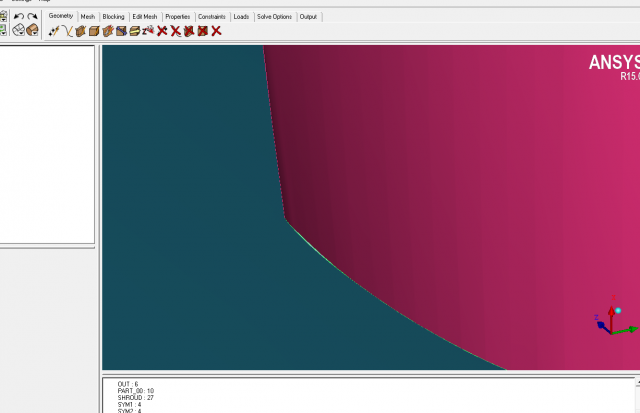Open the Create Body tool
Screen dimensions: 640x413
pos(94,31)
